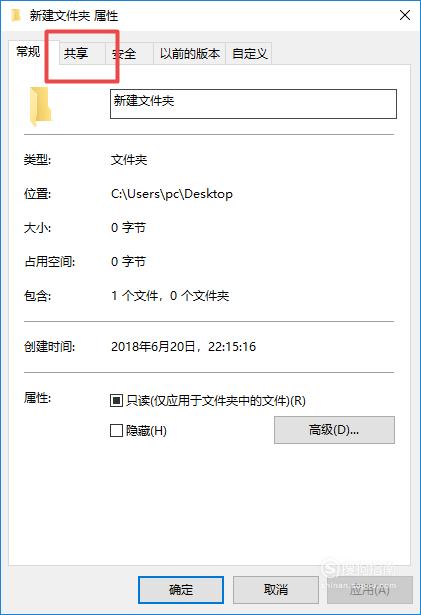421x615 pixels.
Task: Close the 新建文件夹 属性 dialog
Action: pyautogui.click(x=405, y=15)
